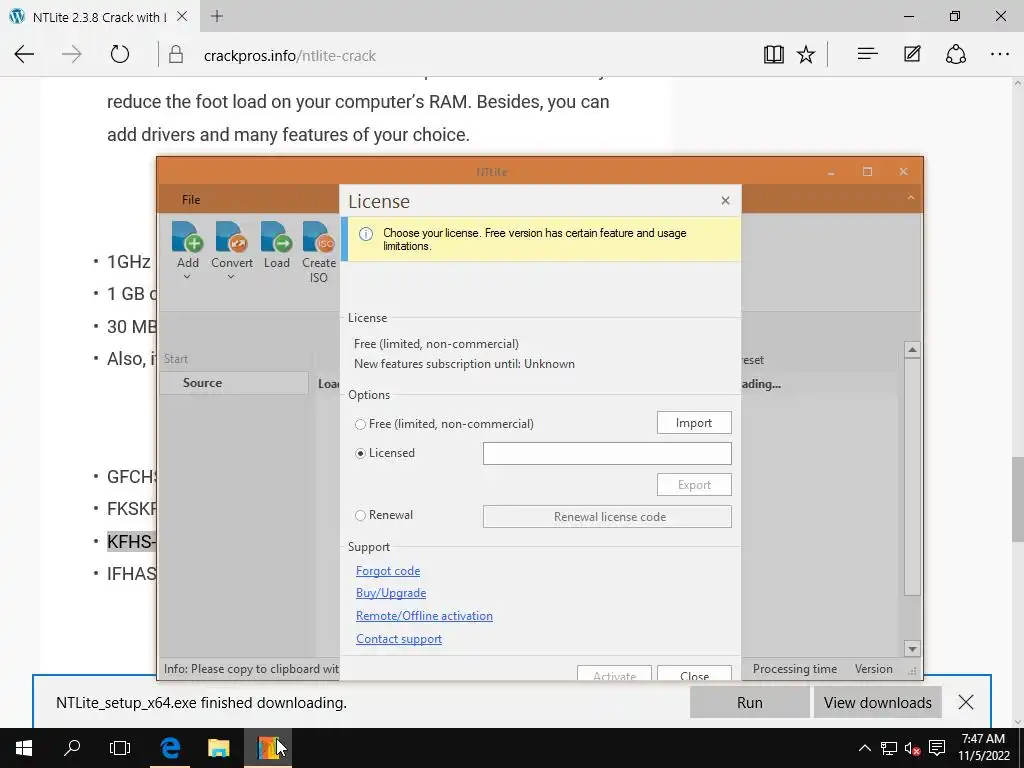Click the Activate button
This screenshot has height=768, width=1024.
[614, 673]
